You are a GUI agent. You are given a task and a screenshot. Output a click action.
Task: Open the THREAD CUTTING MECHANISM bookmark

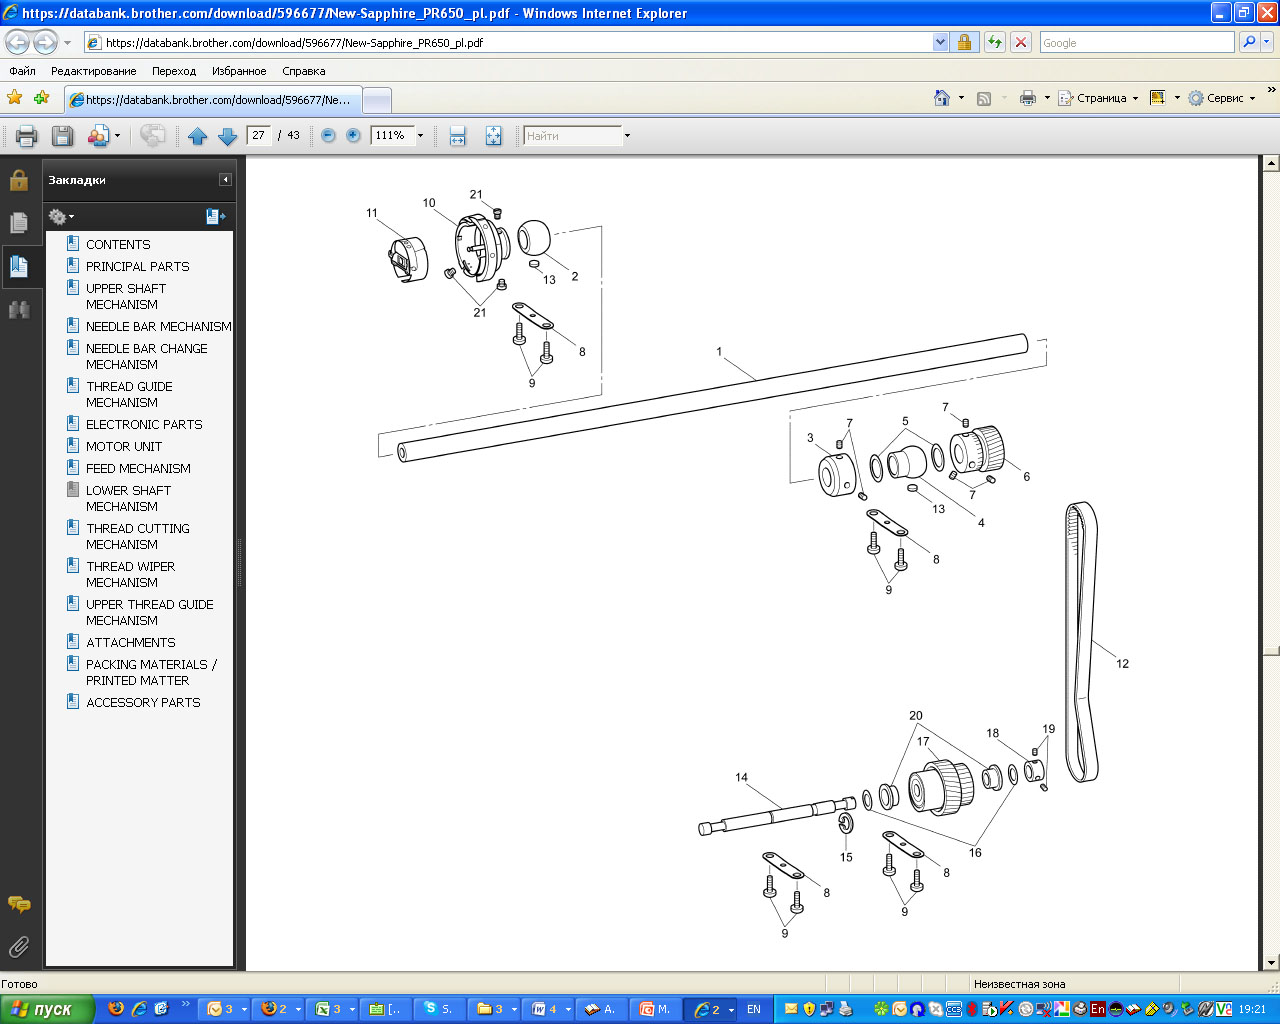(x=137, y=536)
